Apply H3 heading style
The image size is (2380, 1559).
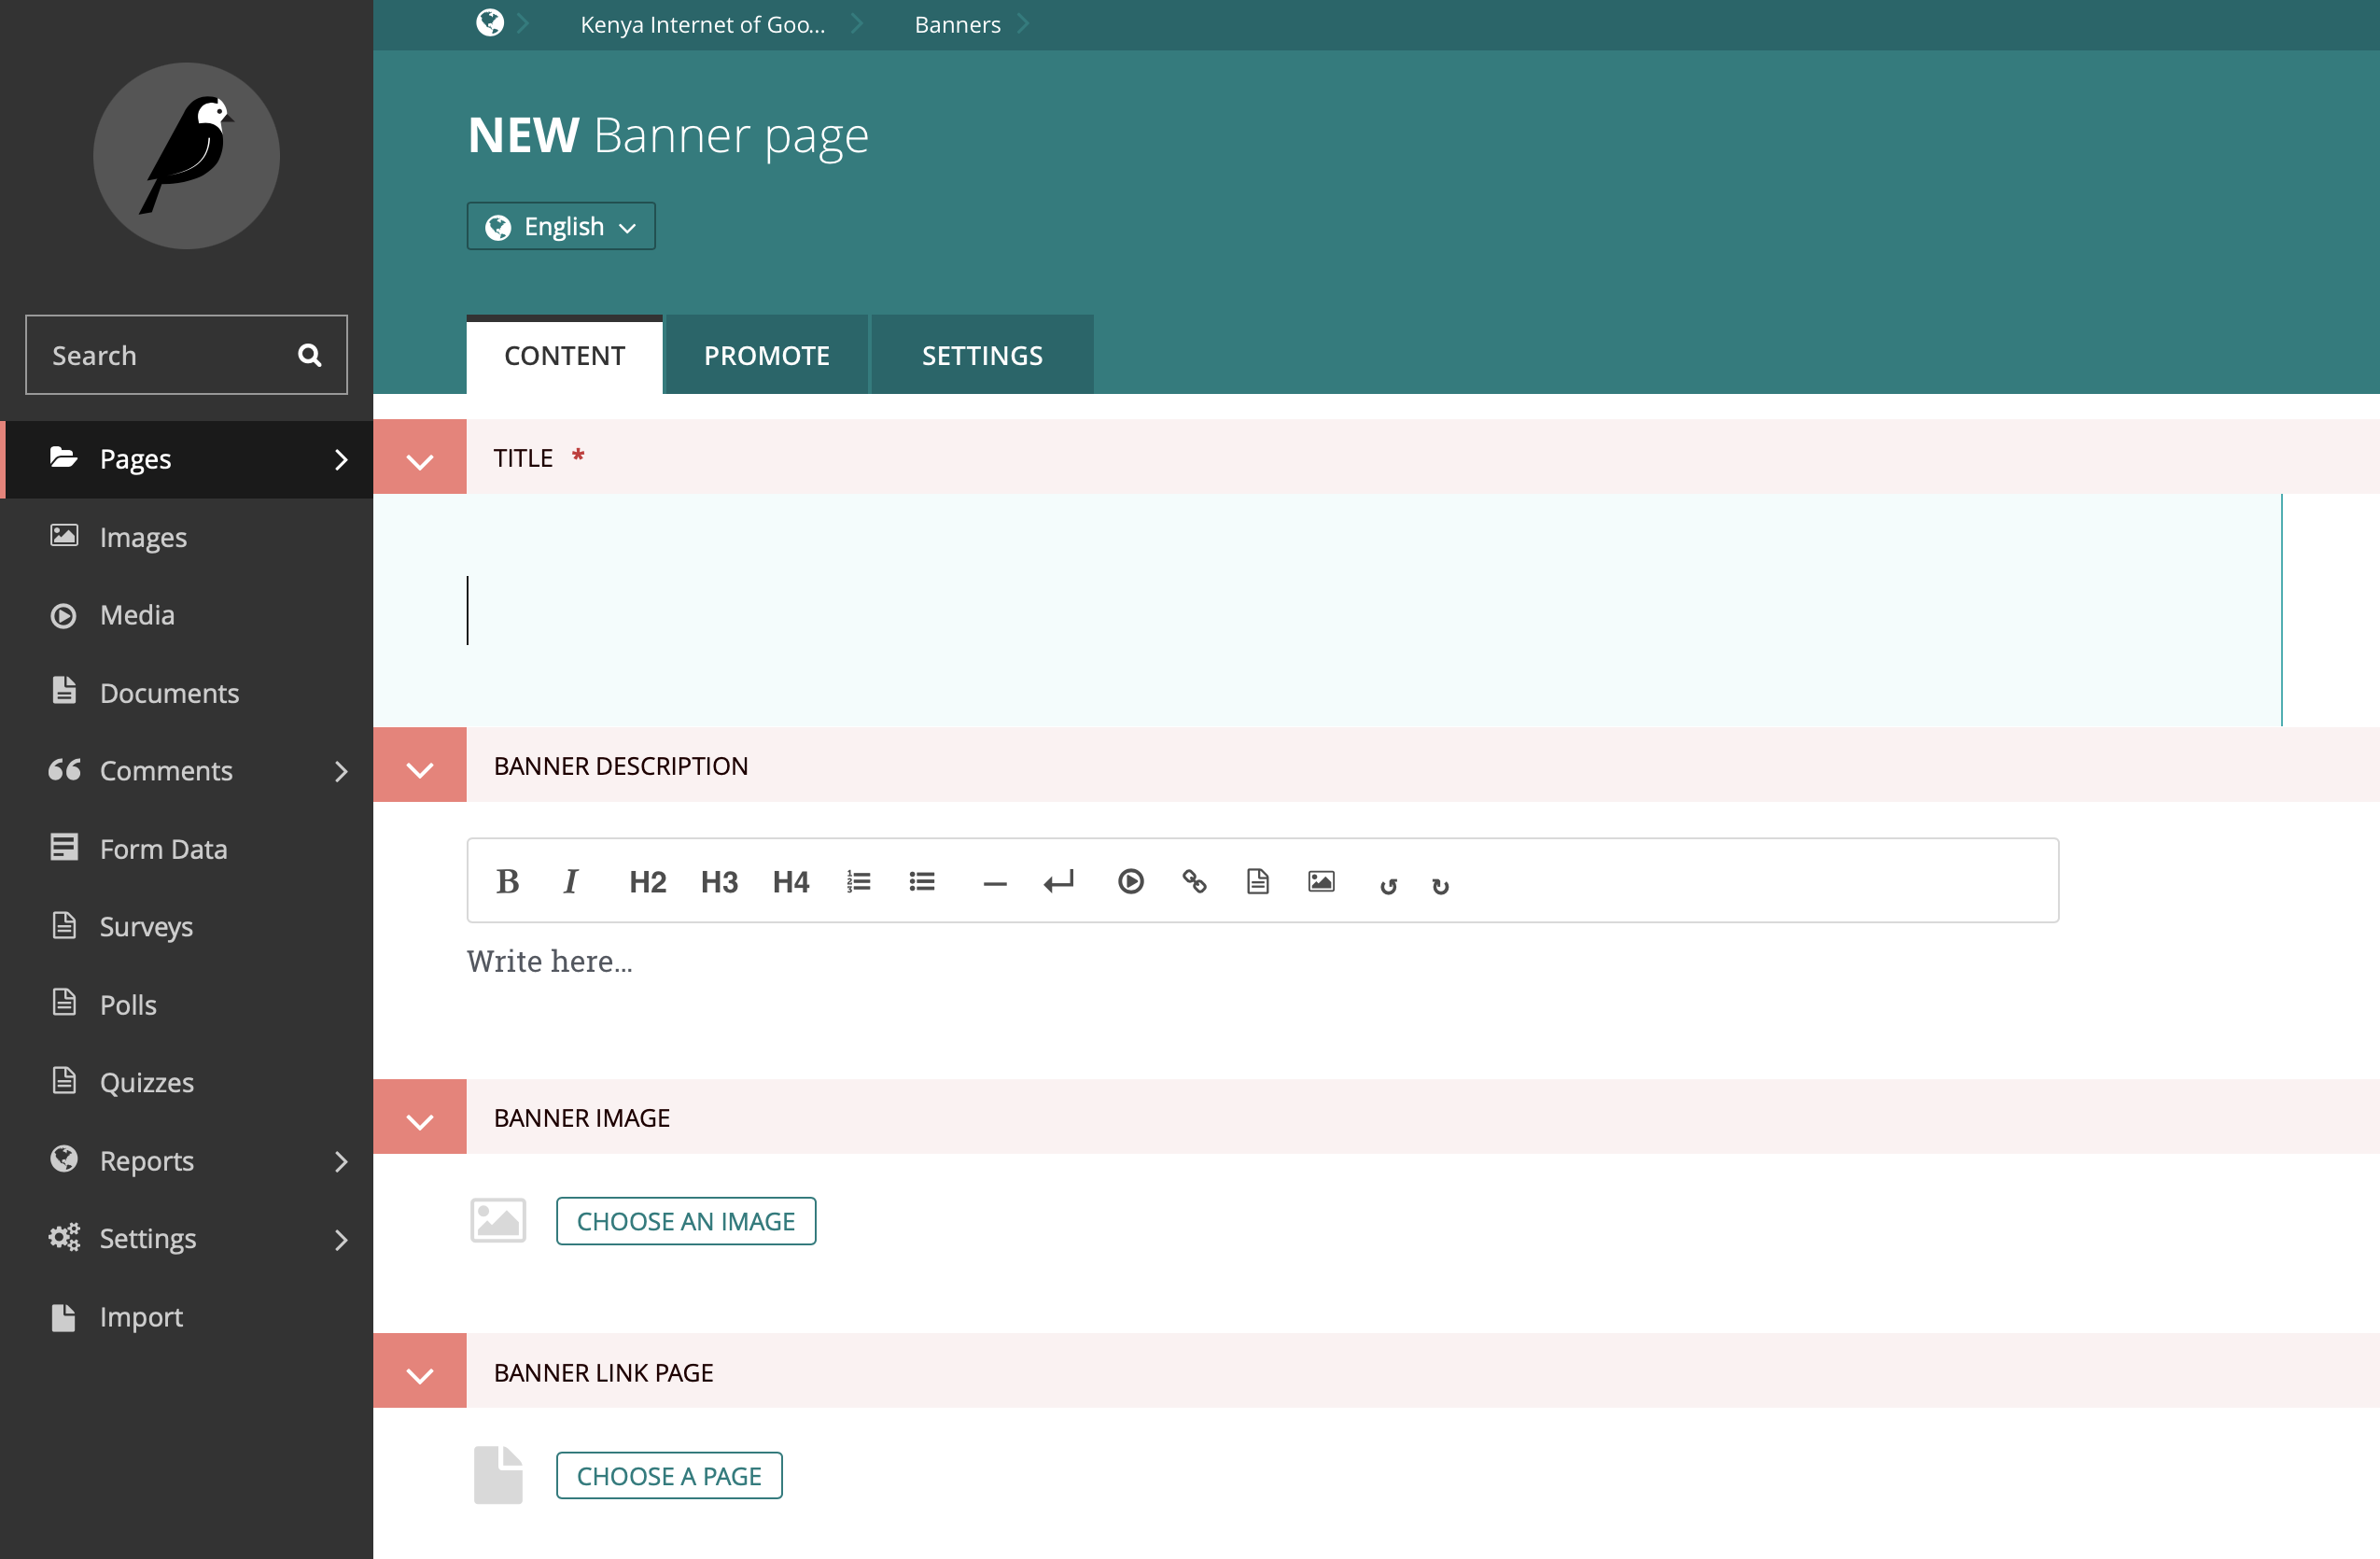(x=719, y=881)
